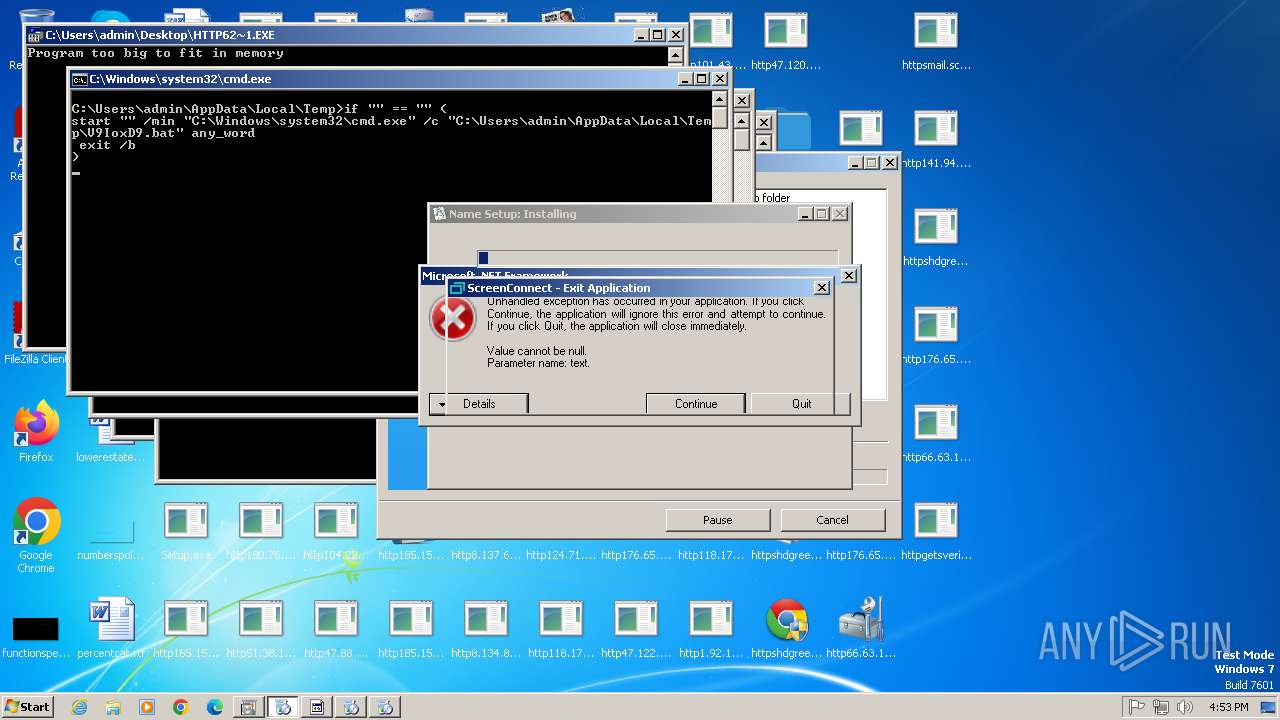Open Firefox desktop shortcut
The image size is (1280, 720).
pyautogui.click(x=36, y=432)
